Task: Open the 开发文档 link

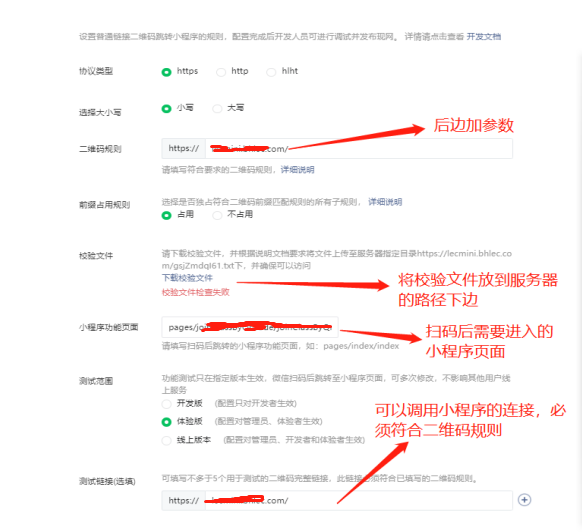Action: (x=484, y=36)
